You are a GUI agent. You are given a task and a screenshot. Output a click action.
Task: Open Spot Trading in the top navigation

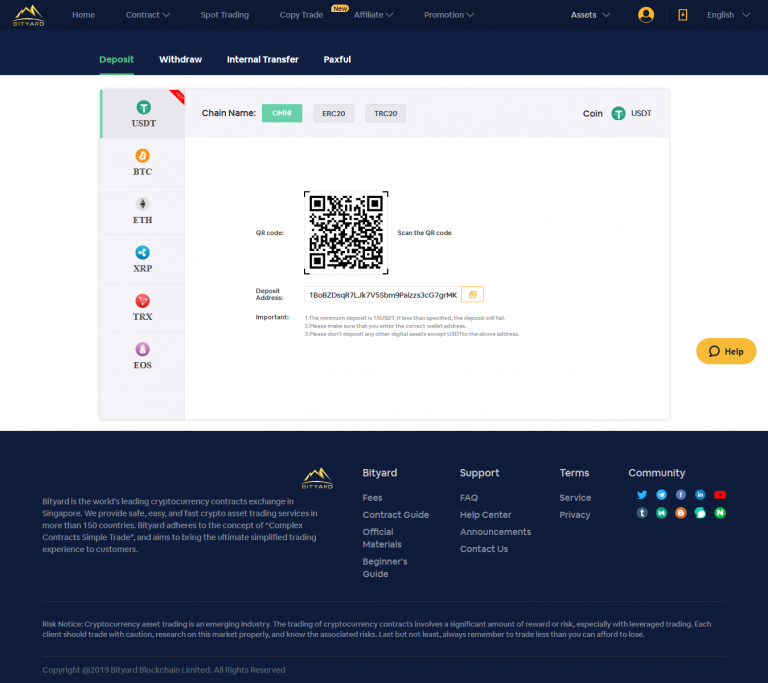[x=225, y=15]
